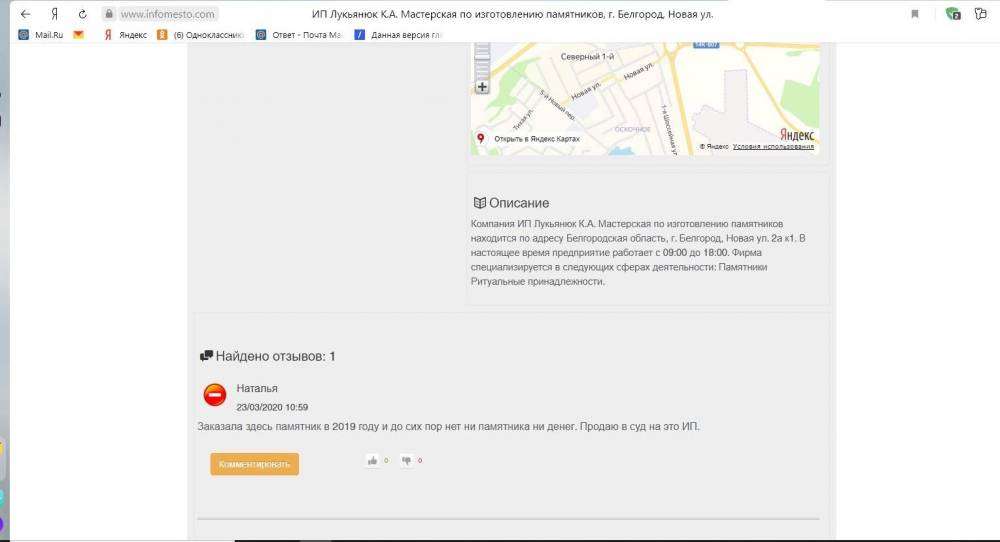Zoom out the map with plus button
The height and width of the screenshot is (542, 1000).
pyautogui.click(x=482, y=87)
